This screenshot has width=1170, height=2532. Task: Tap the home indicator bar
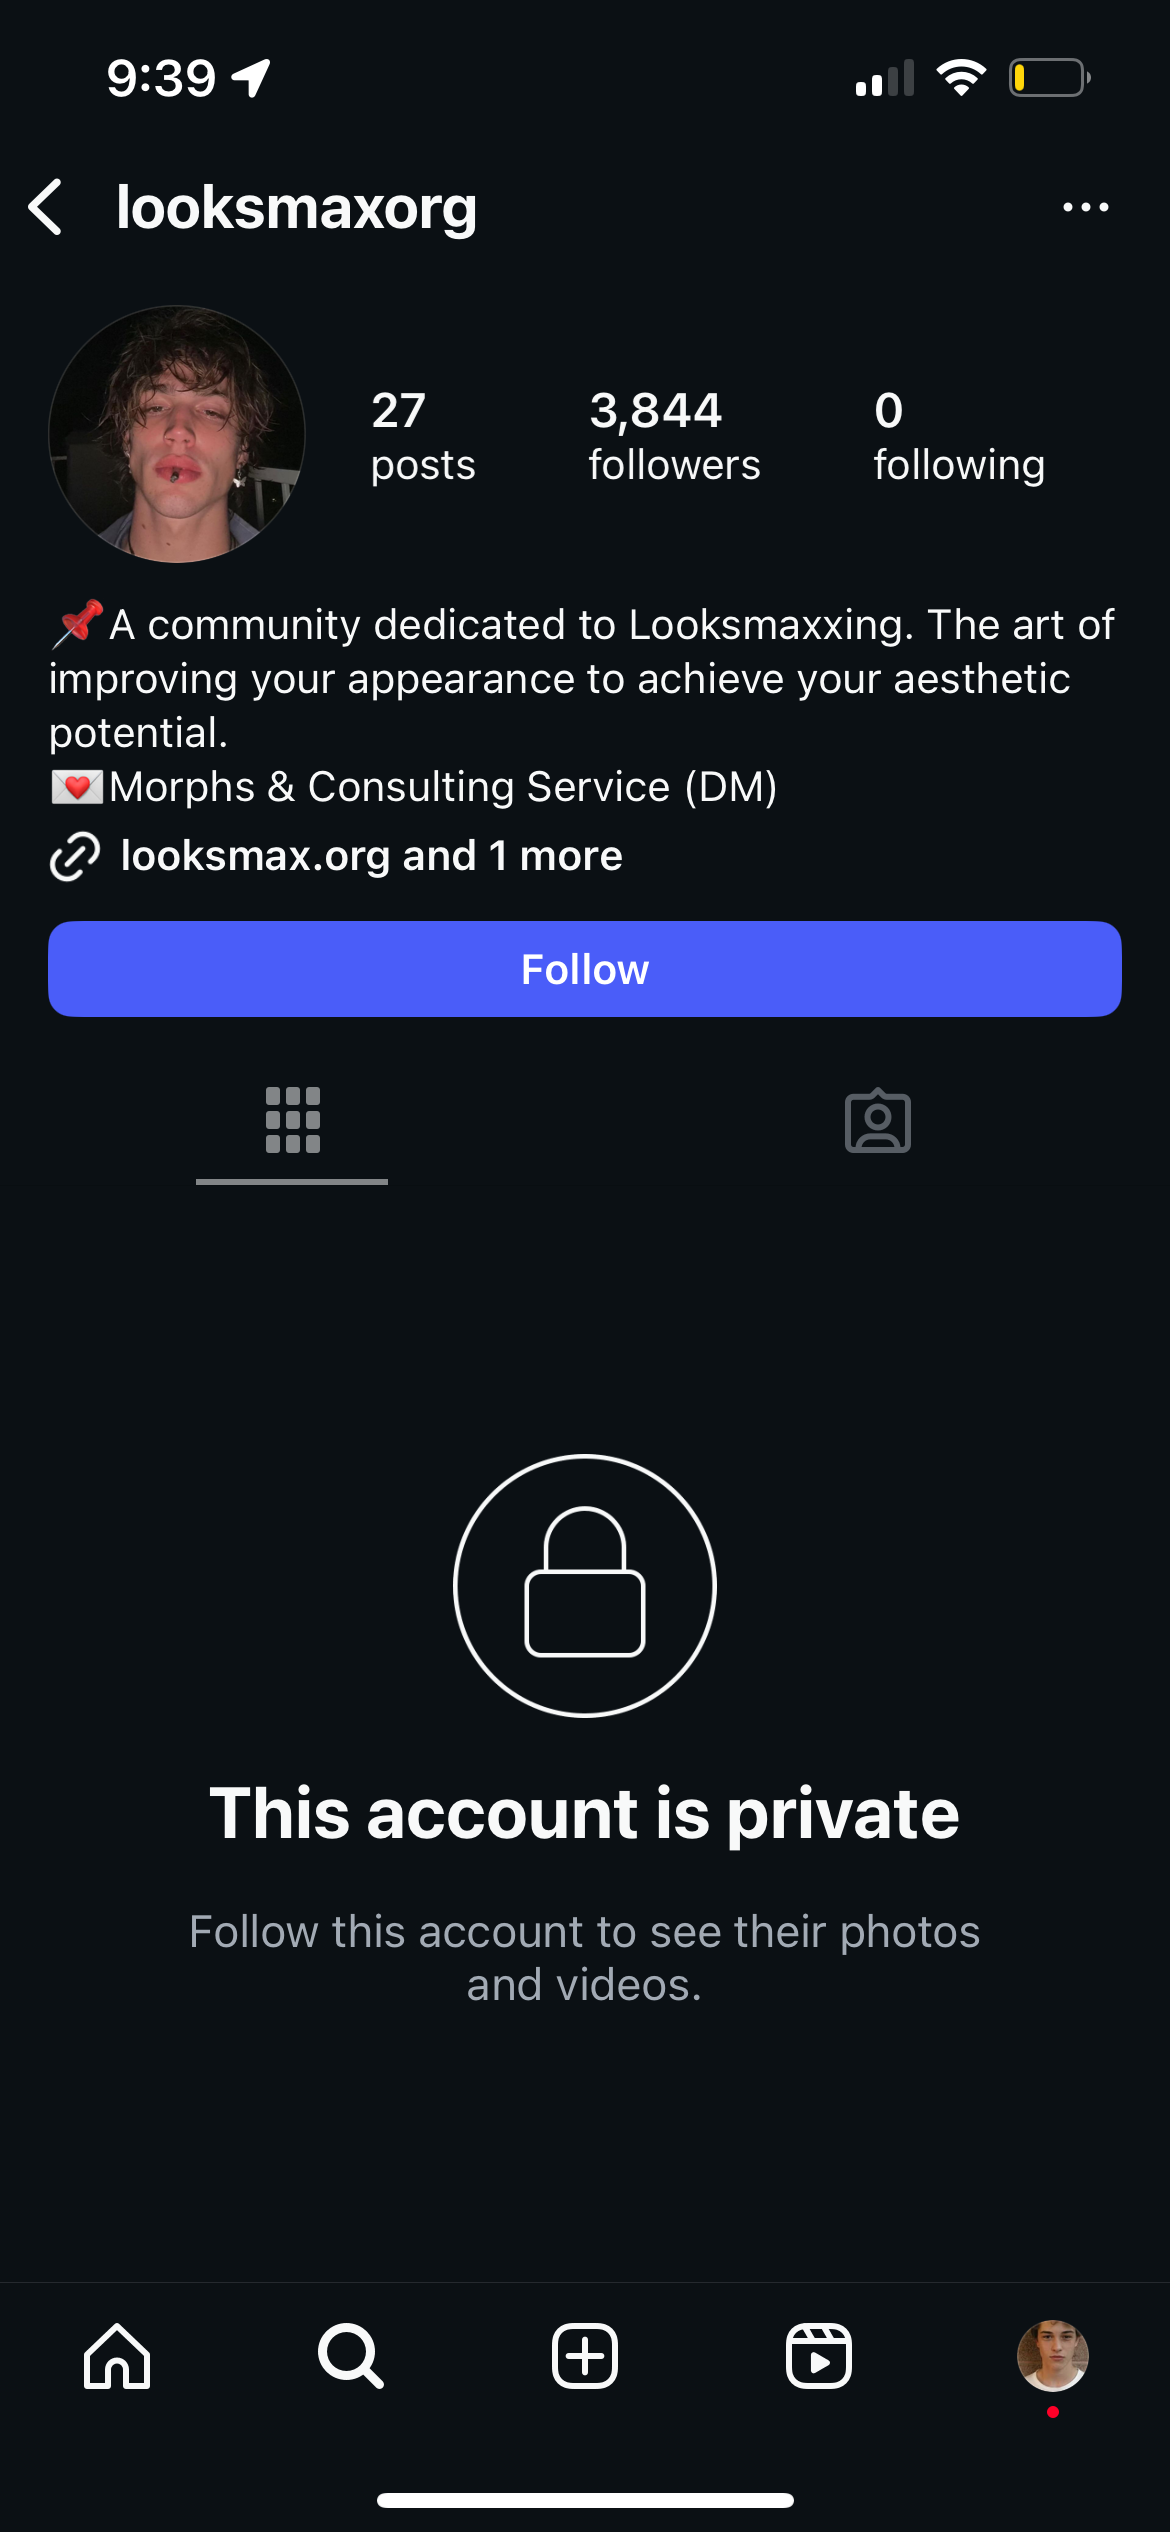[585, 2500]
